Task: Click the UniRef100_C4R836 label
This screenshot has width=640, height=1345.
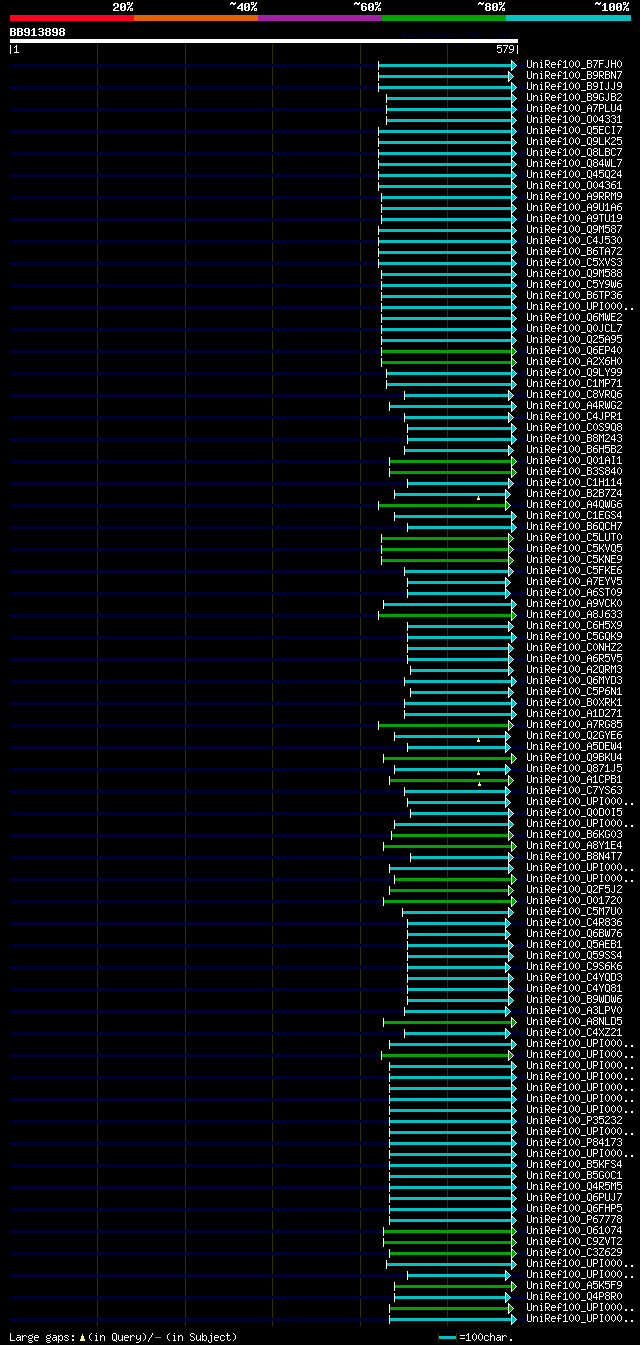Action: pos(574,922)
